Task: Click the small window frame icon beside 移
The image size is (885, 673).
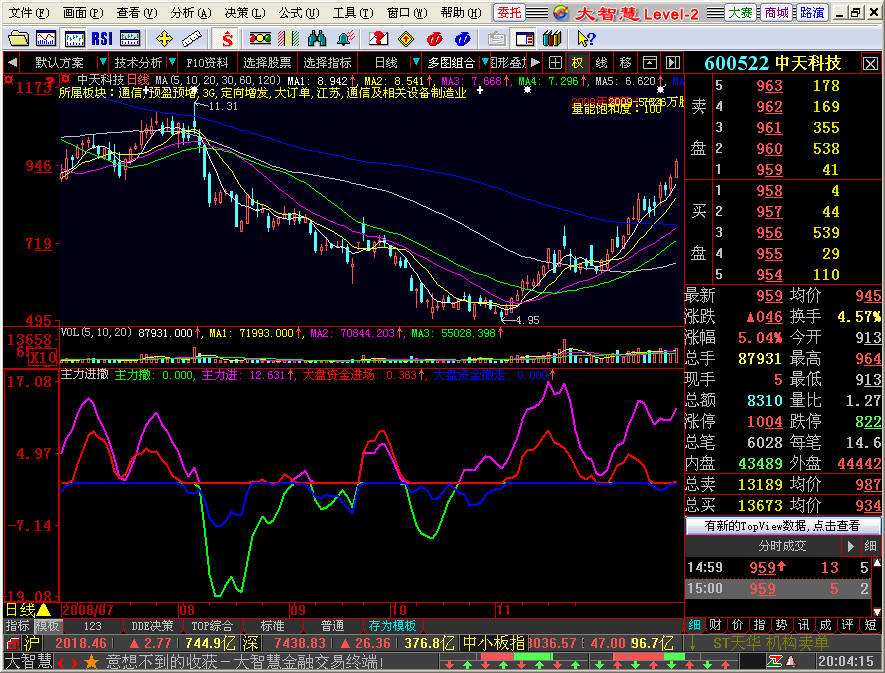Action: (x=650, y=63)
